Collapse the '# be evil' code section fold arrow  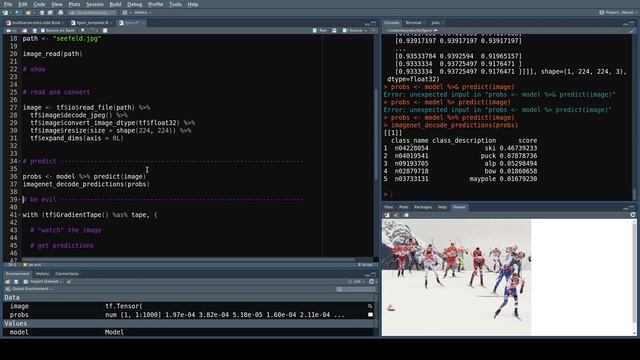[20, 200]
